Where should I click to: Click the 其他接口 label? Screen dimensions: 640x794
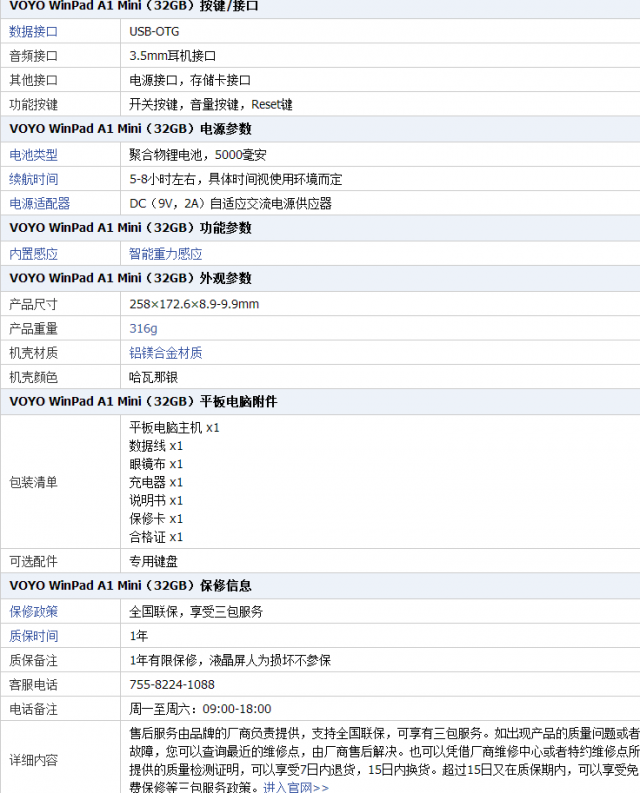coord(33,80)
